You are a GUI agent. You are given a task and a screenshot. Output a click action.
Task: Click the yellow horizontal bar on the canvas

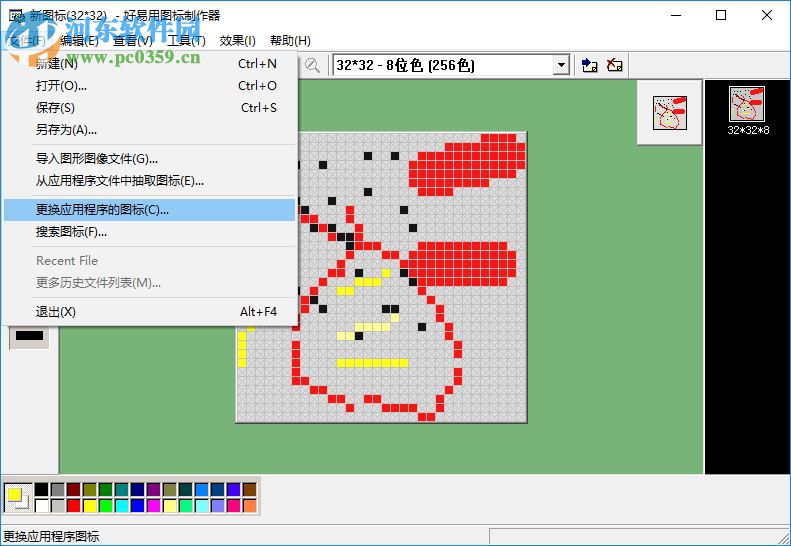click(372, 363)
